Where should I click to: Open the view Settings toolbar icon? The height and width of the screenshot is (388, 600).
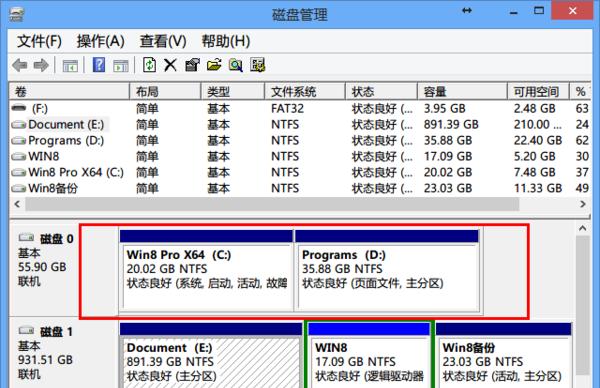coord(258,65)
